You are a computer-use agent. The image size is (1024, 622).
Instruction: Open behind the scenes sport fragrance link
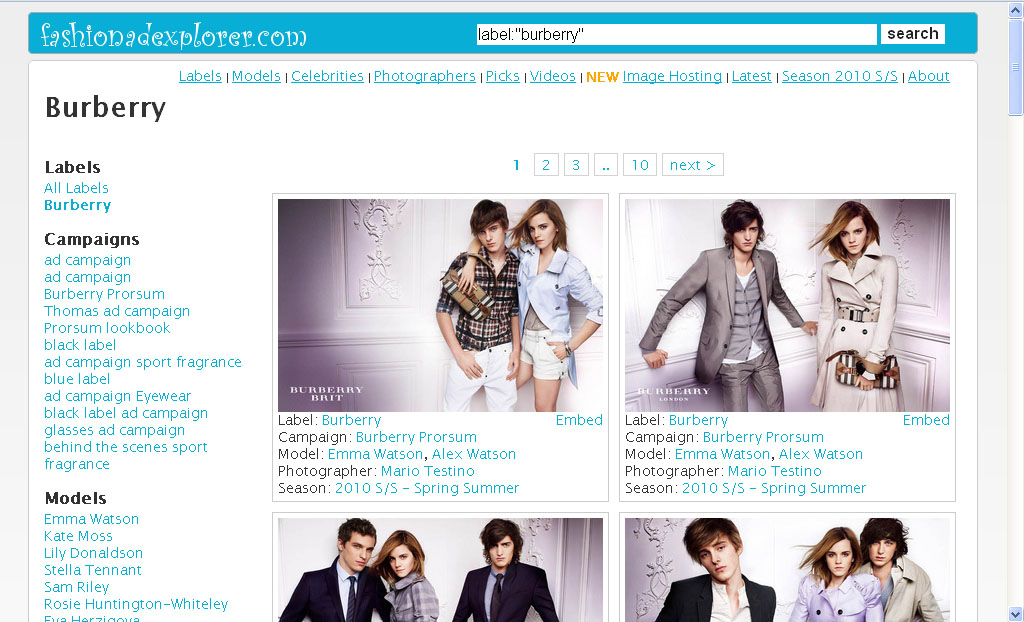click(125, 455)
